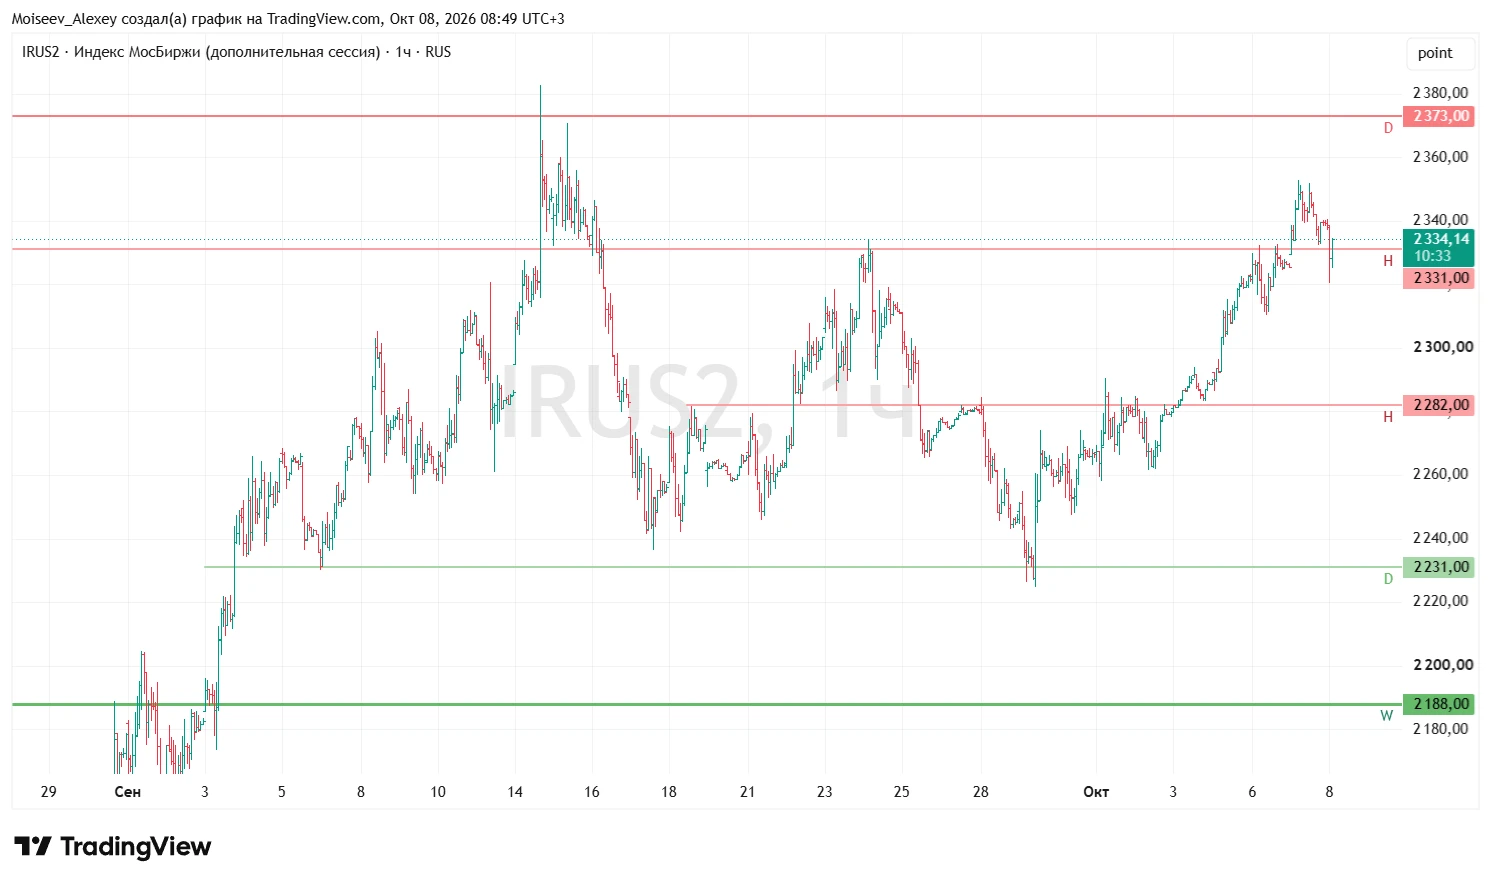
Task: Click the 2 260,00 price scale value
Action: click(1440, 474)
